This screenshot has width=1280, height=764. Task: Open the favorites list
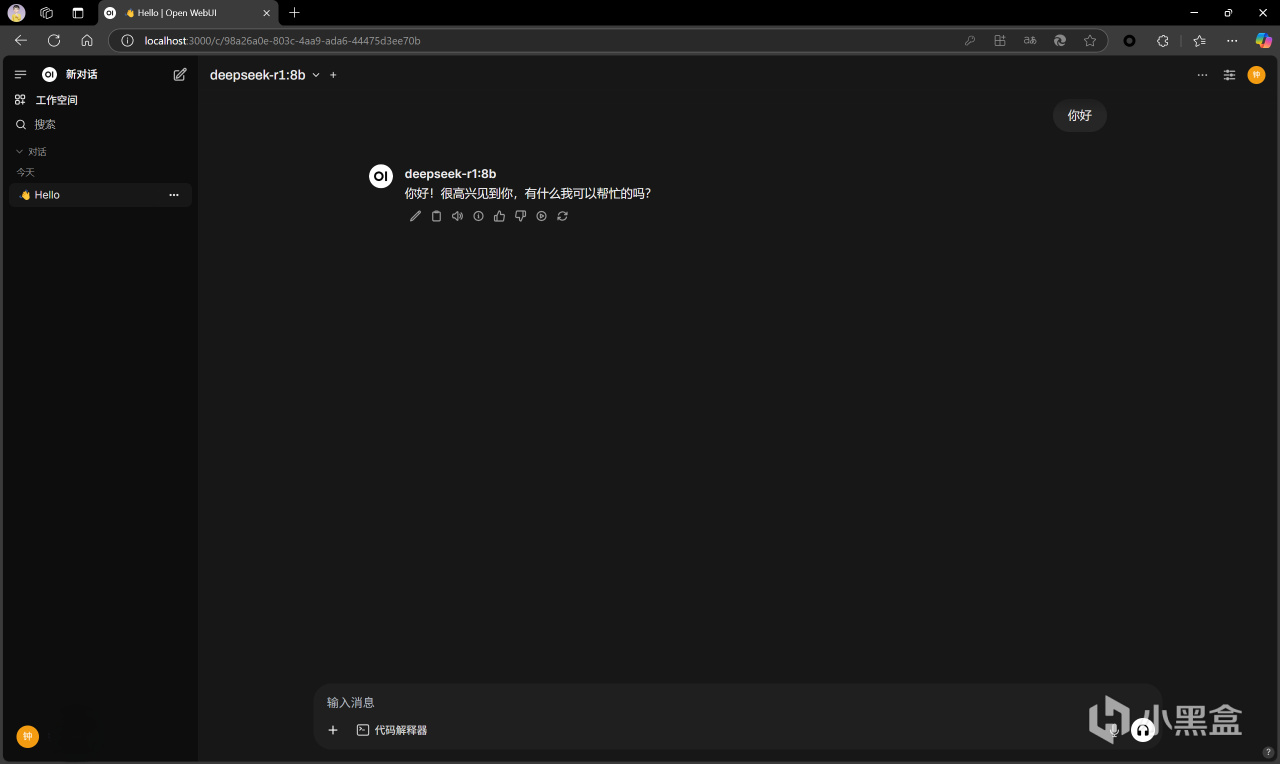1199,41
